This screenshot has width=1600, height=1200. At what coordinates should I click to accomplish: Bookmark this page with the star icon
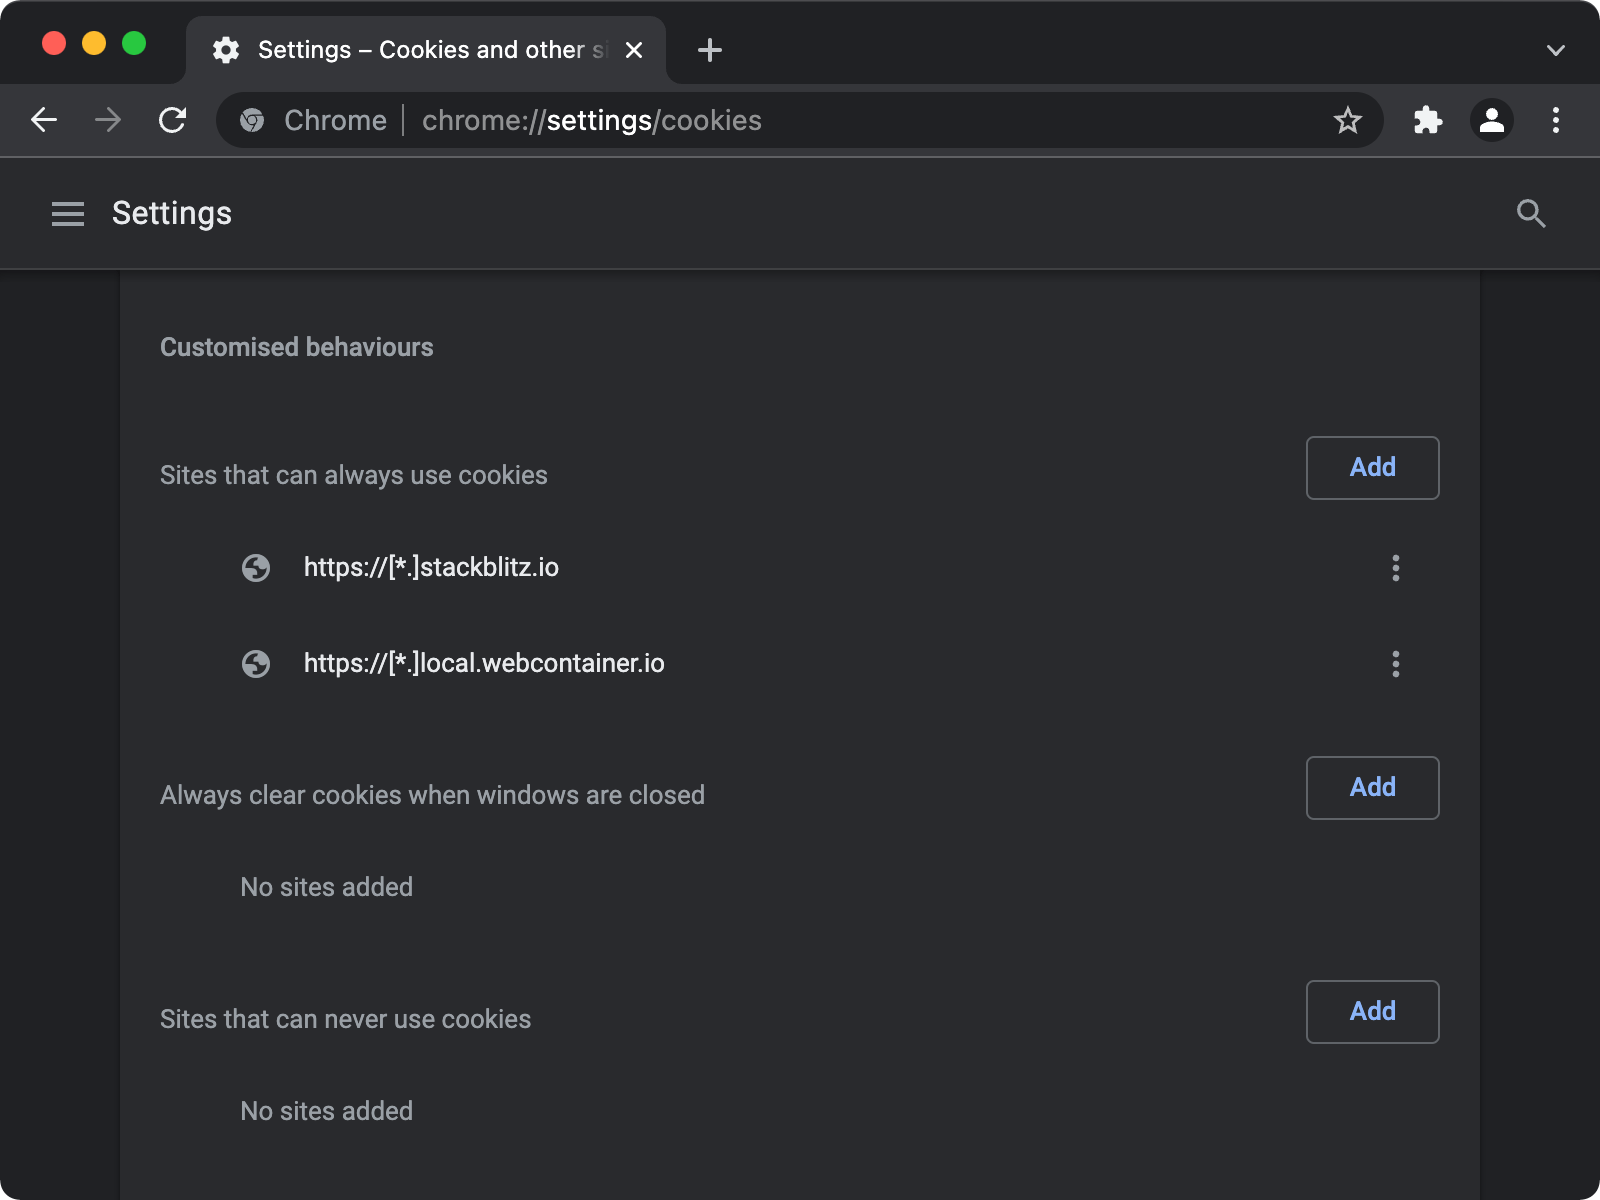coord(1349,120)
